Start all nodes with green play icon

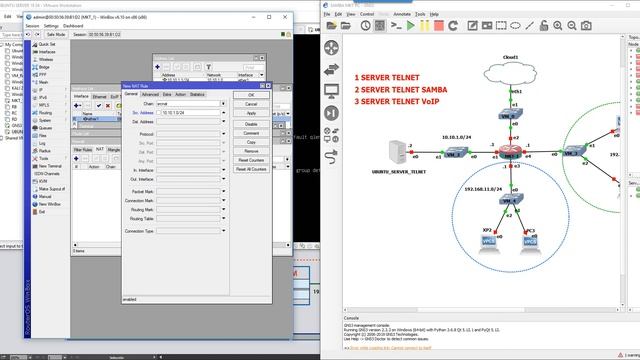pos(411,26)
